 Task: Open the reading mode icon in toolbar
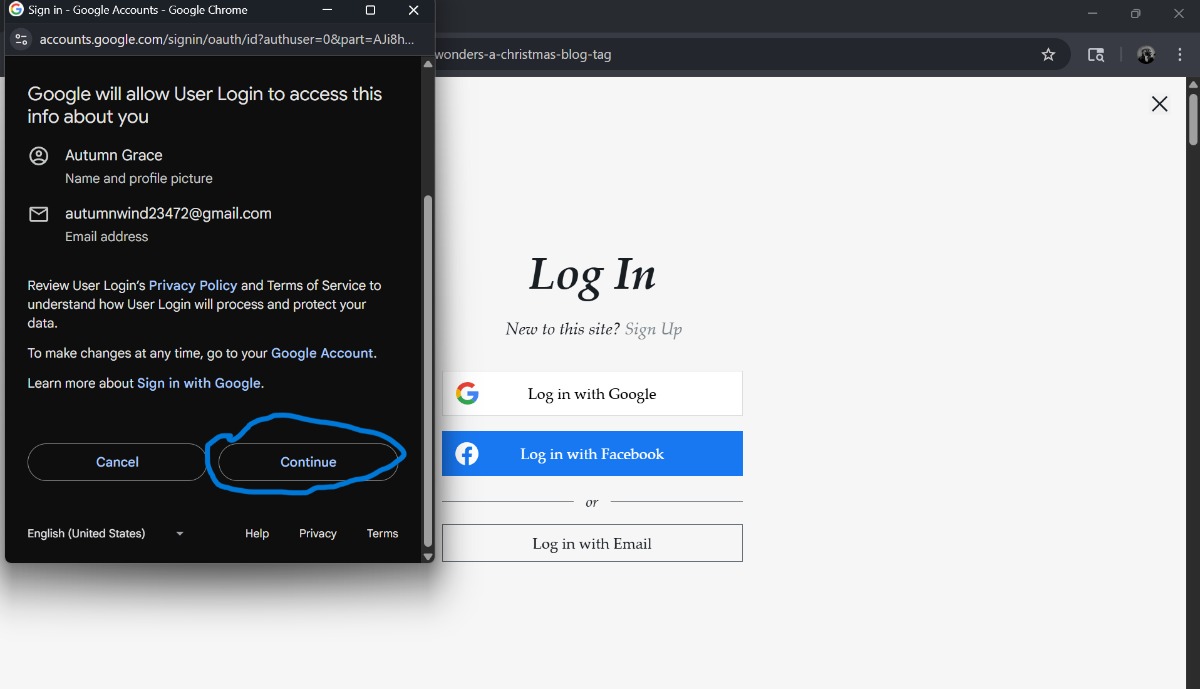click(1096, 55)
